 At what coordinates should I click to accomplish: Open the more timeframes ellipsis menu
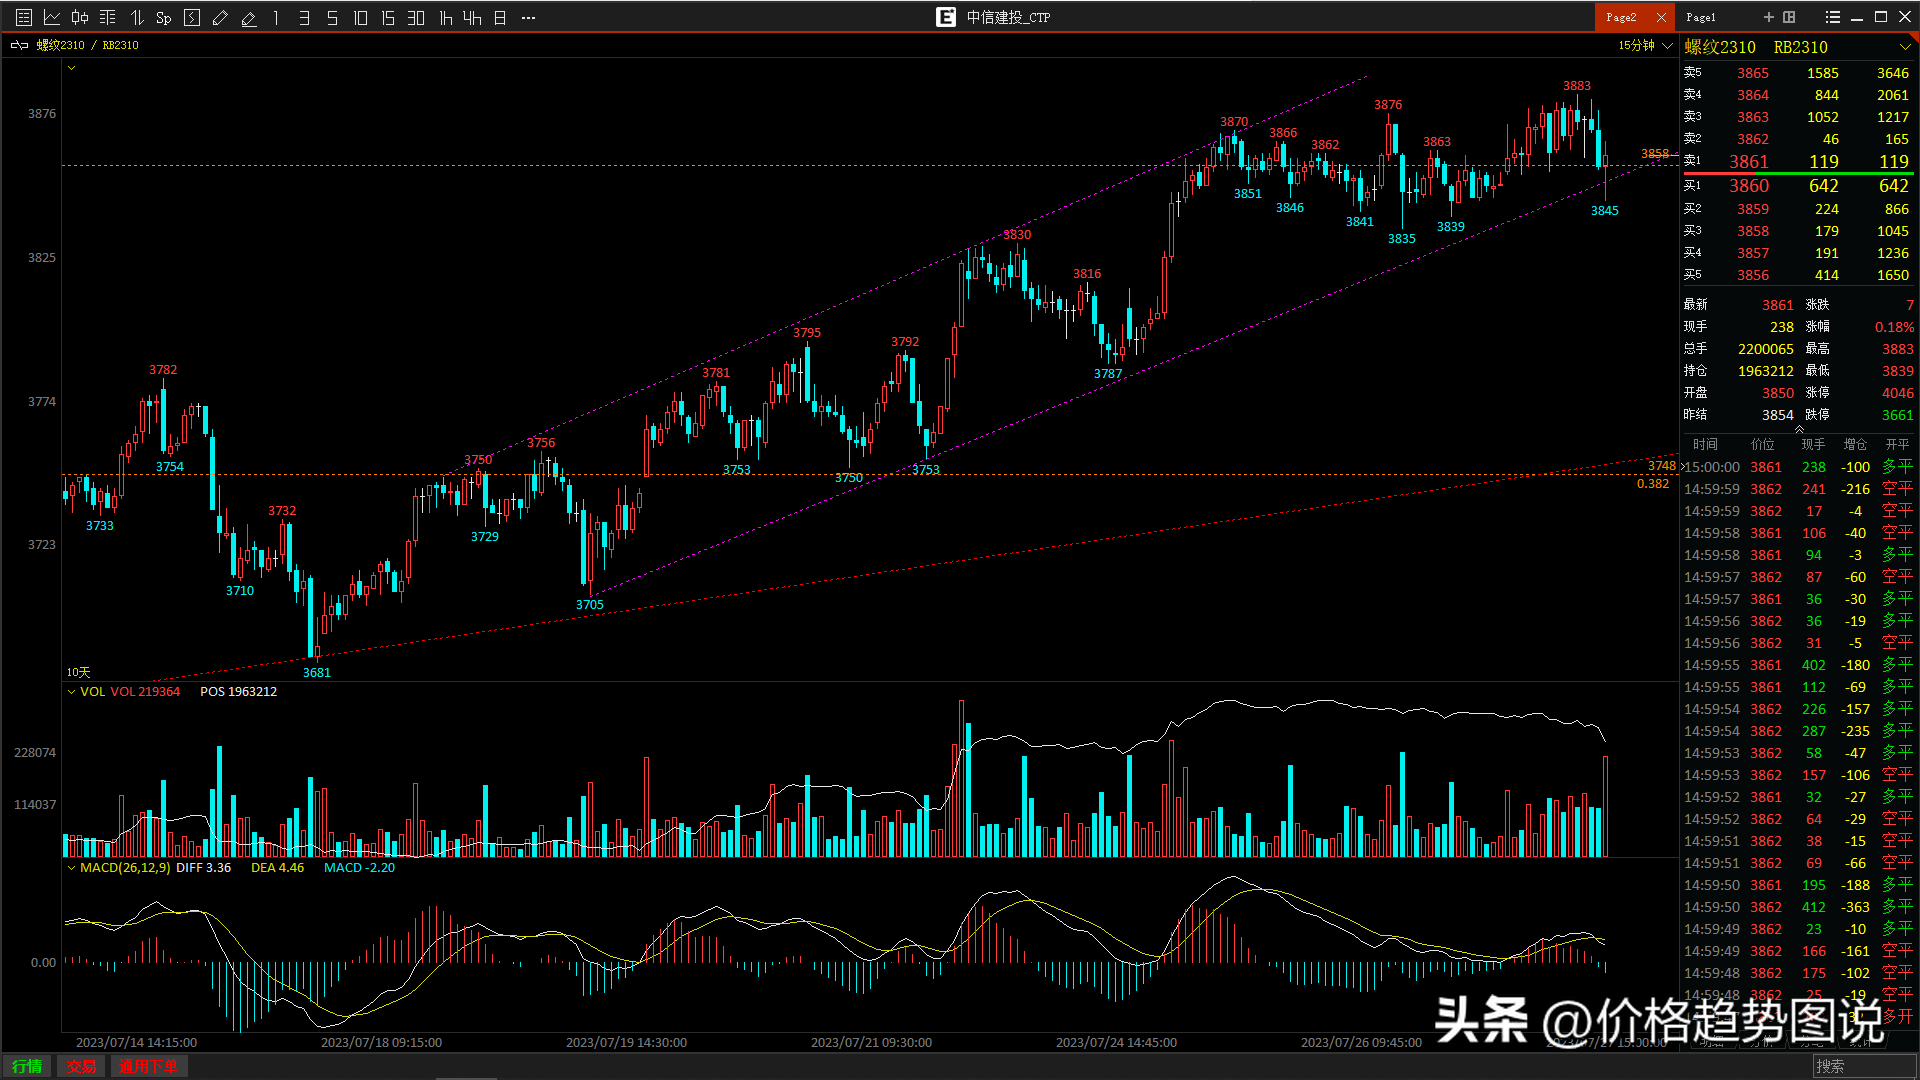(529, 17)
